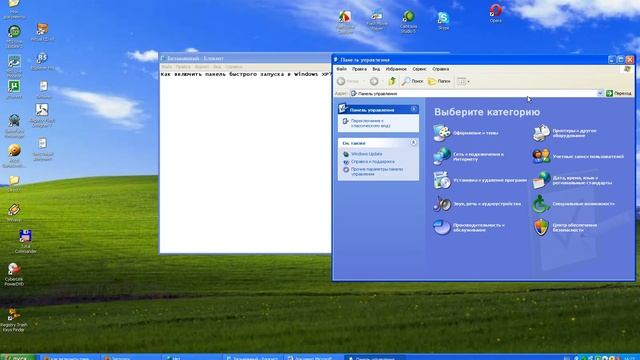Open the Camtasia Studio desktop icon
640x360 pixels.
tap(408, 21)
